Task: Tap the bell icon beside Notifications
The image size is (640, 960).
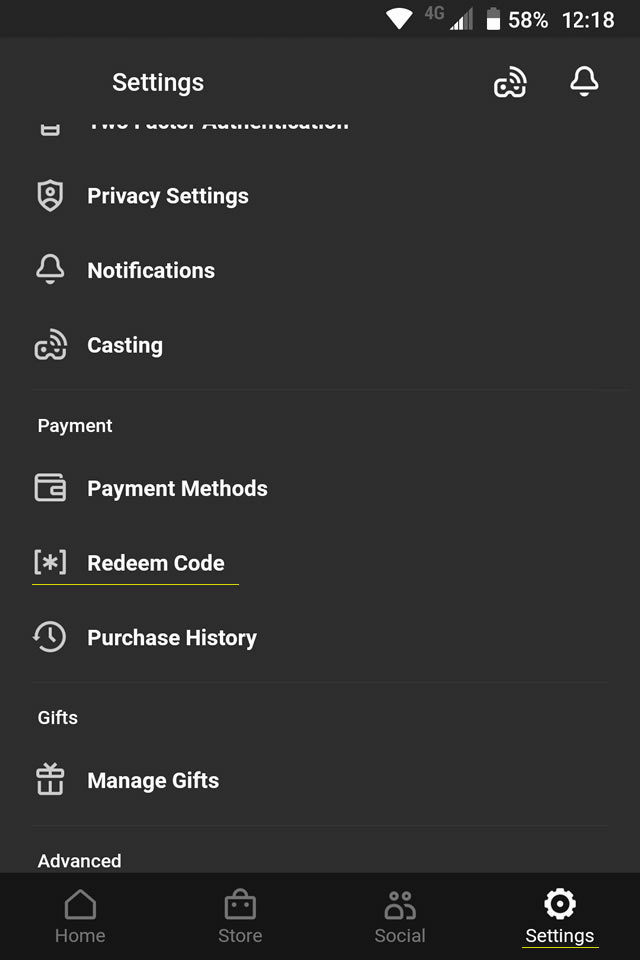Action: point(50,269)
